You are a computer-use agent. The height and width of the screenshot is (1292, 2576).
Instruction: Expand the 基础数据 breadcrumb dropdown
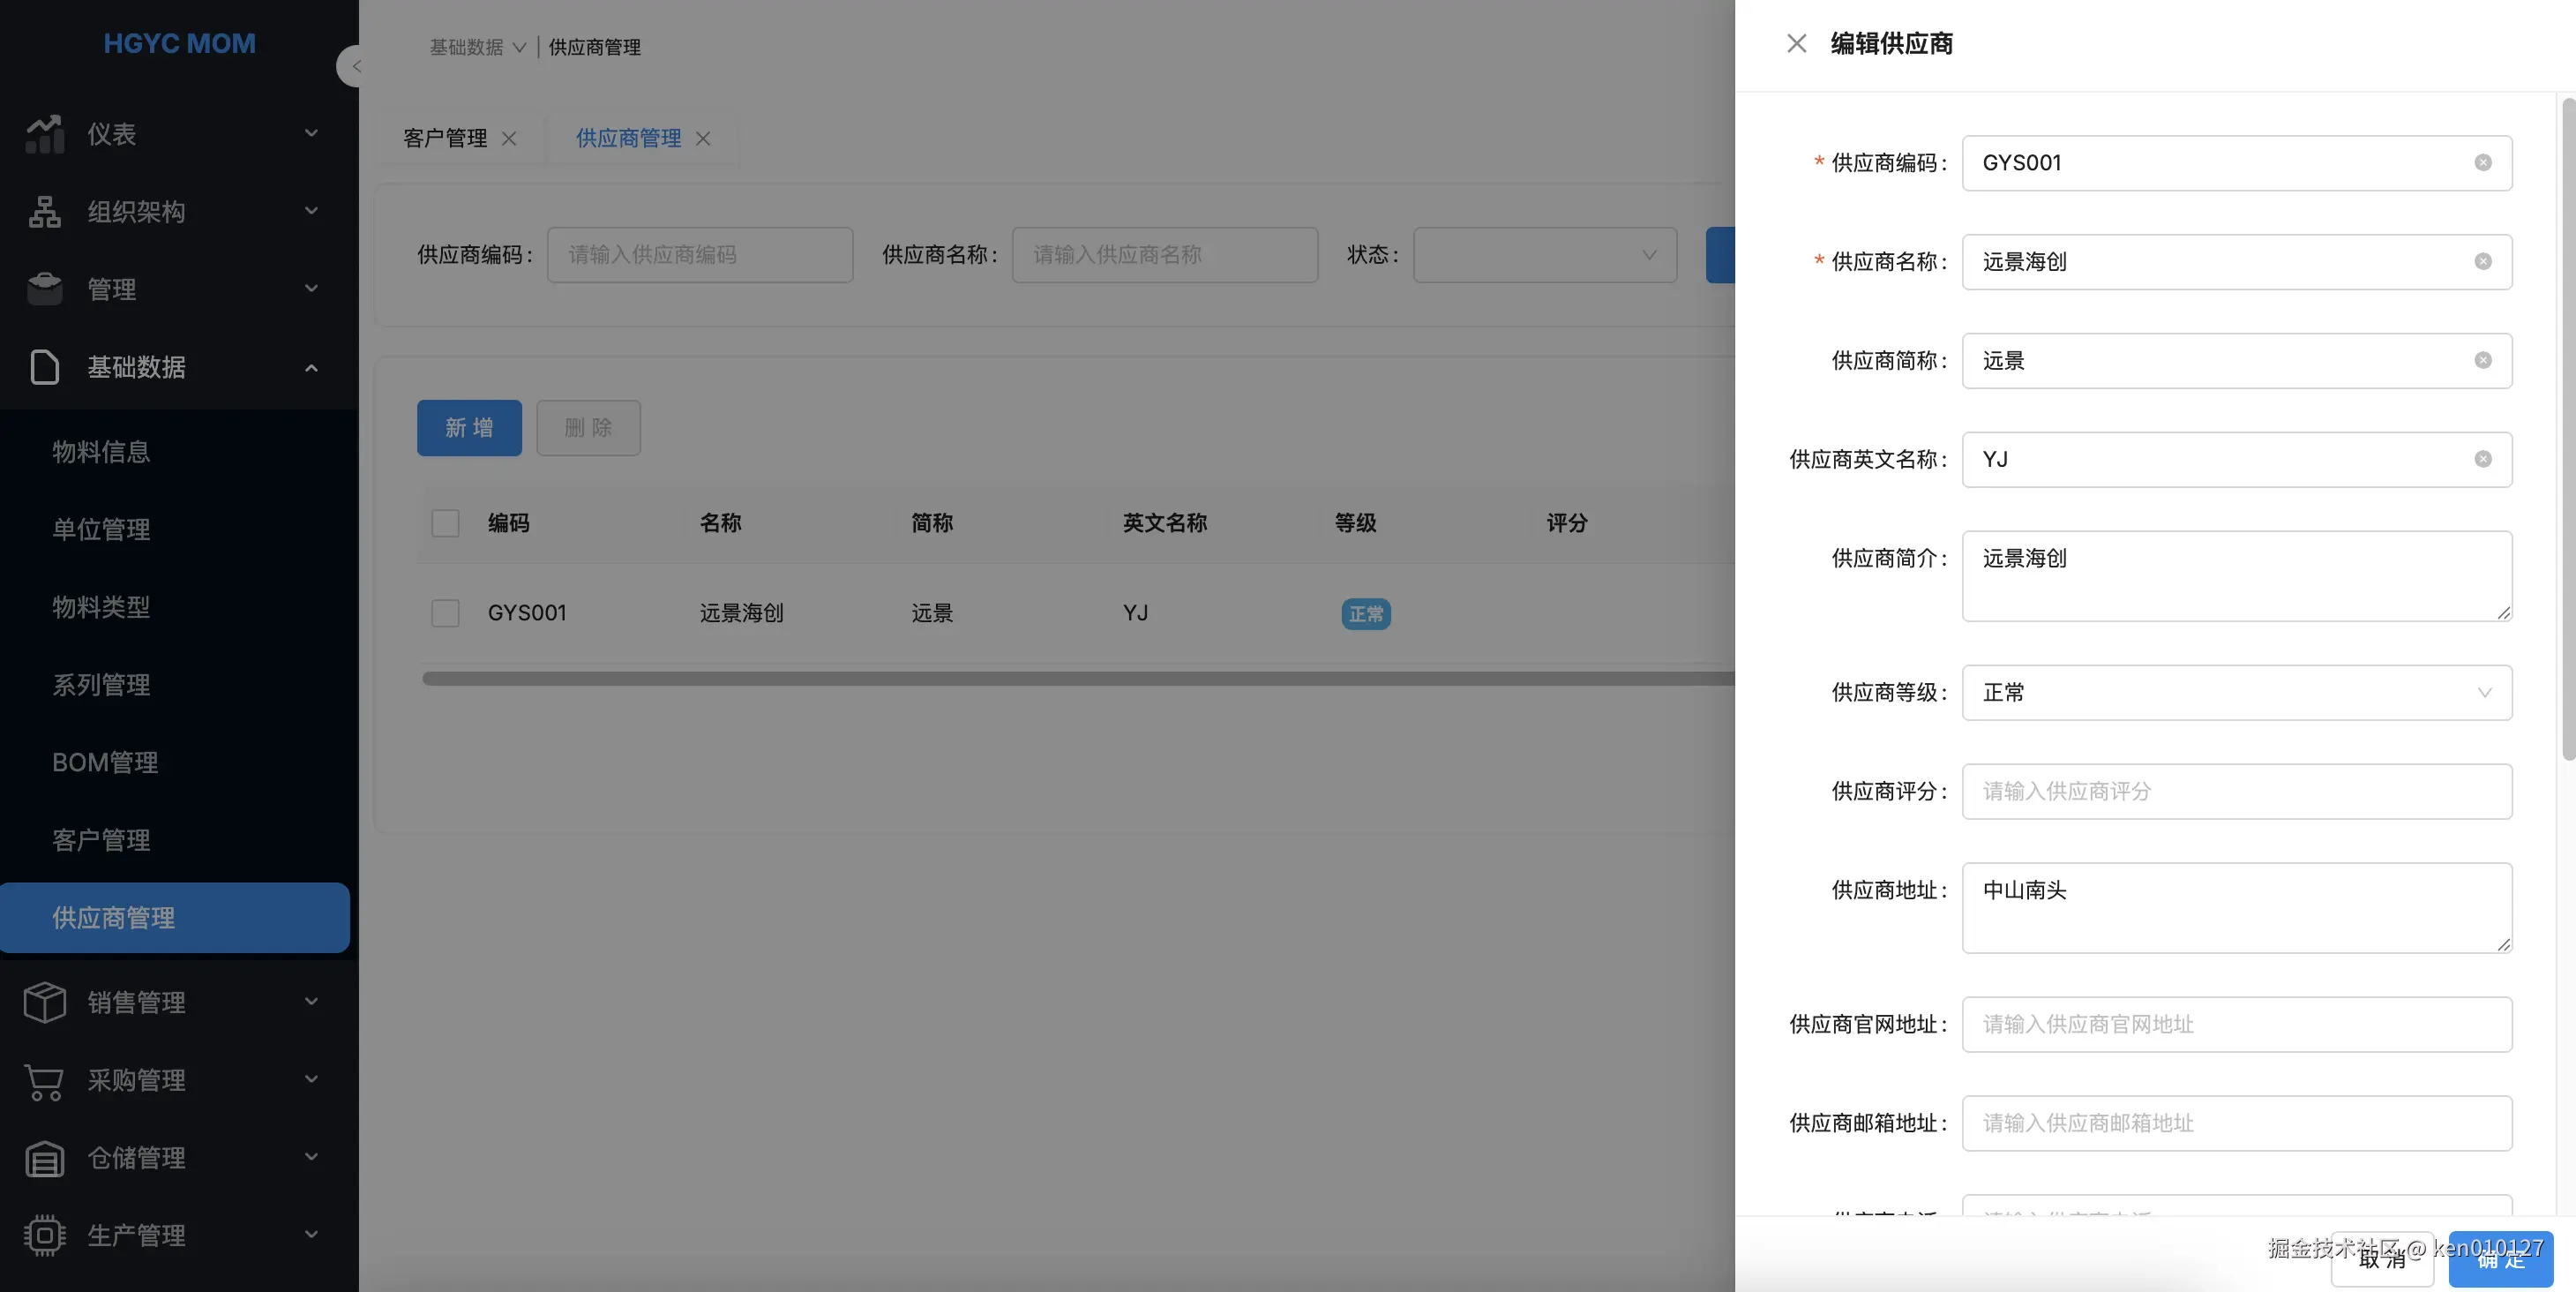(519, 47)
